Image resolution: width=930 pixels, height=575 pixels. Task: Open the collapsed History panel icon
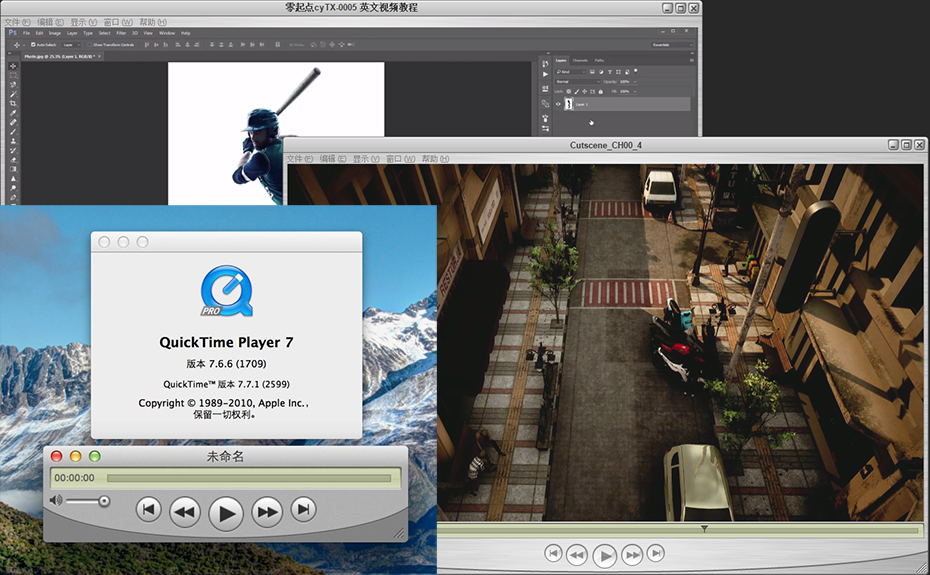click(545, 63)
